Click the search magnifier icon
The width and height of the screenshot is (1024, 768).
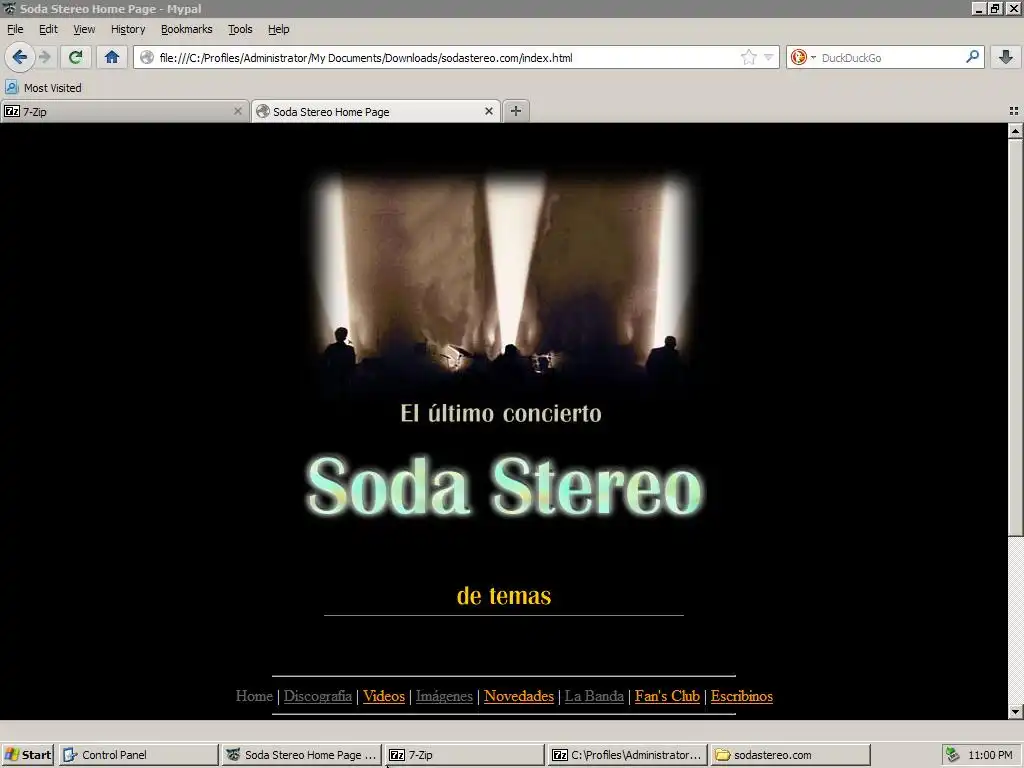972,57
